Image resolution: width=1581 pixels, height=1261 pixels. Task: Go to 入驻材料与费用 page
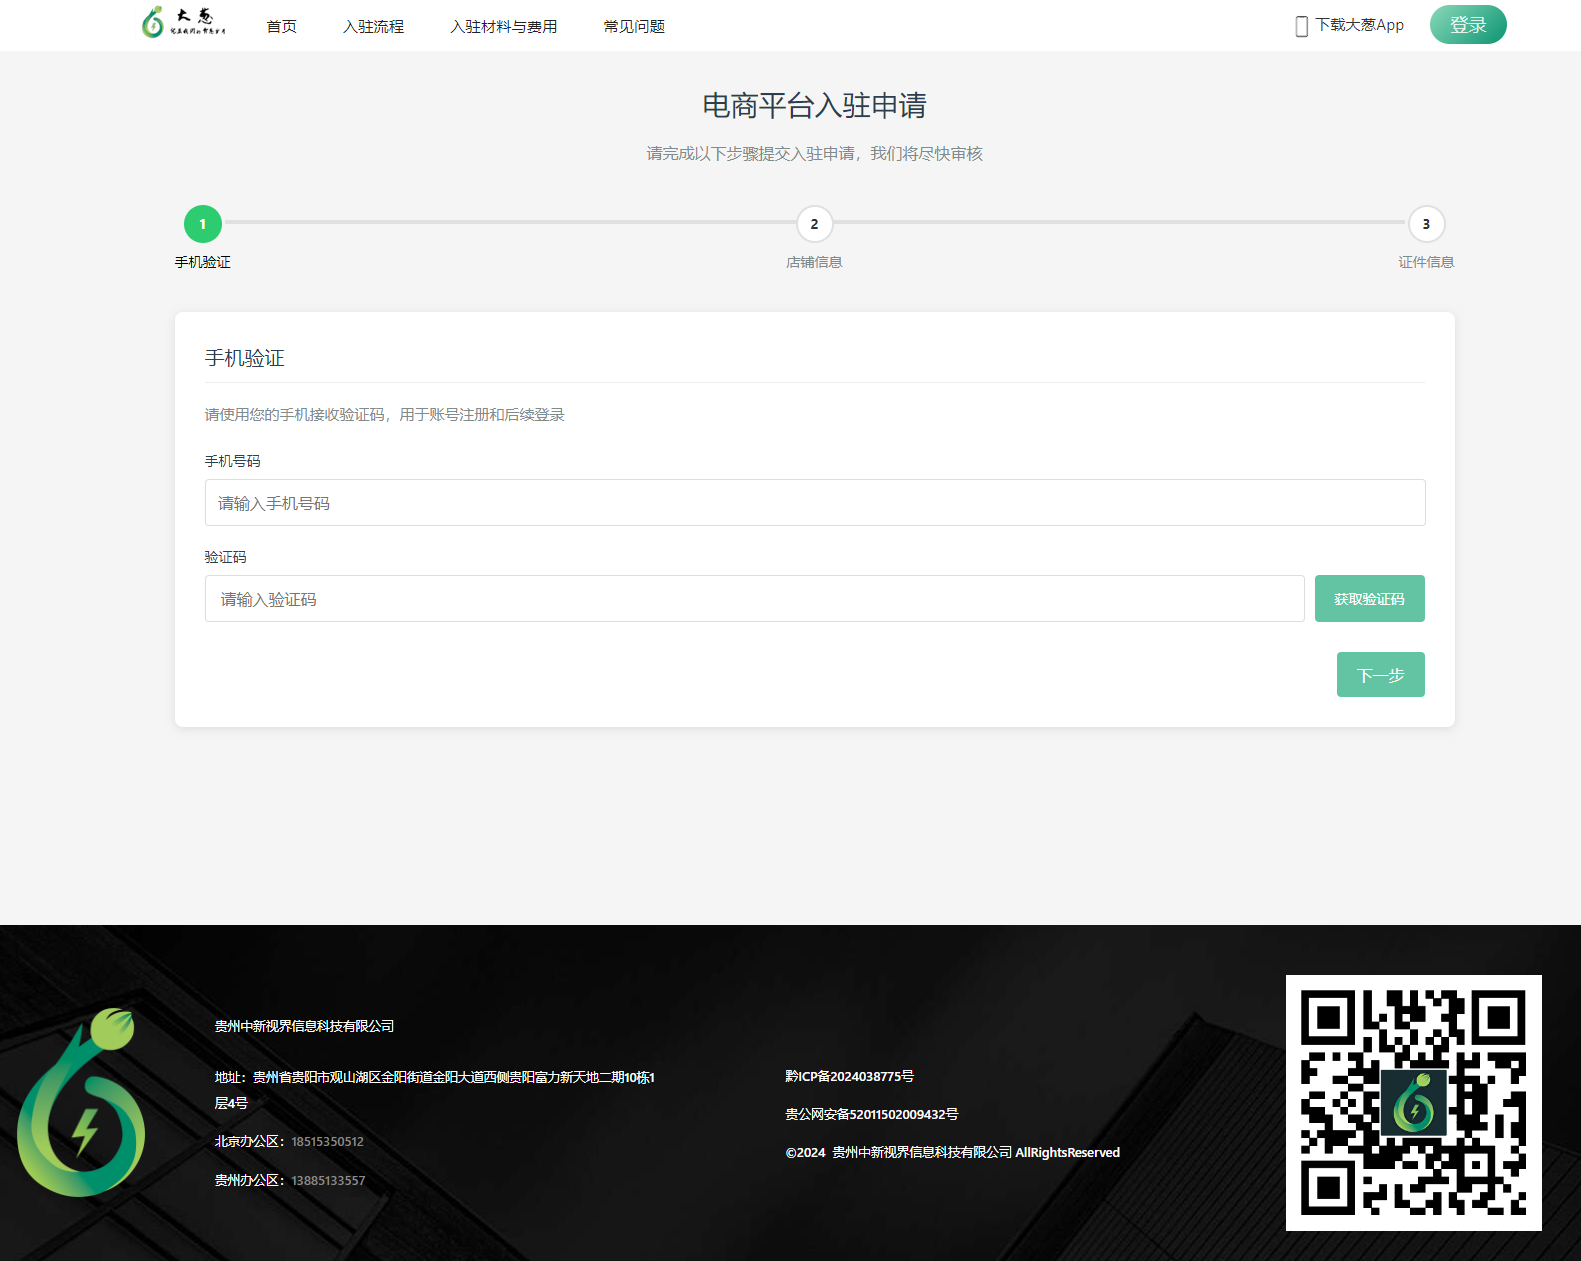point(503,26)
